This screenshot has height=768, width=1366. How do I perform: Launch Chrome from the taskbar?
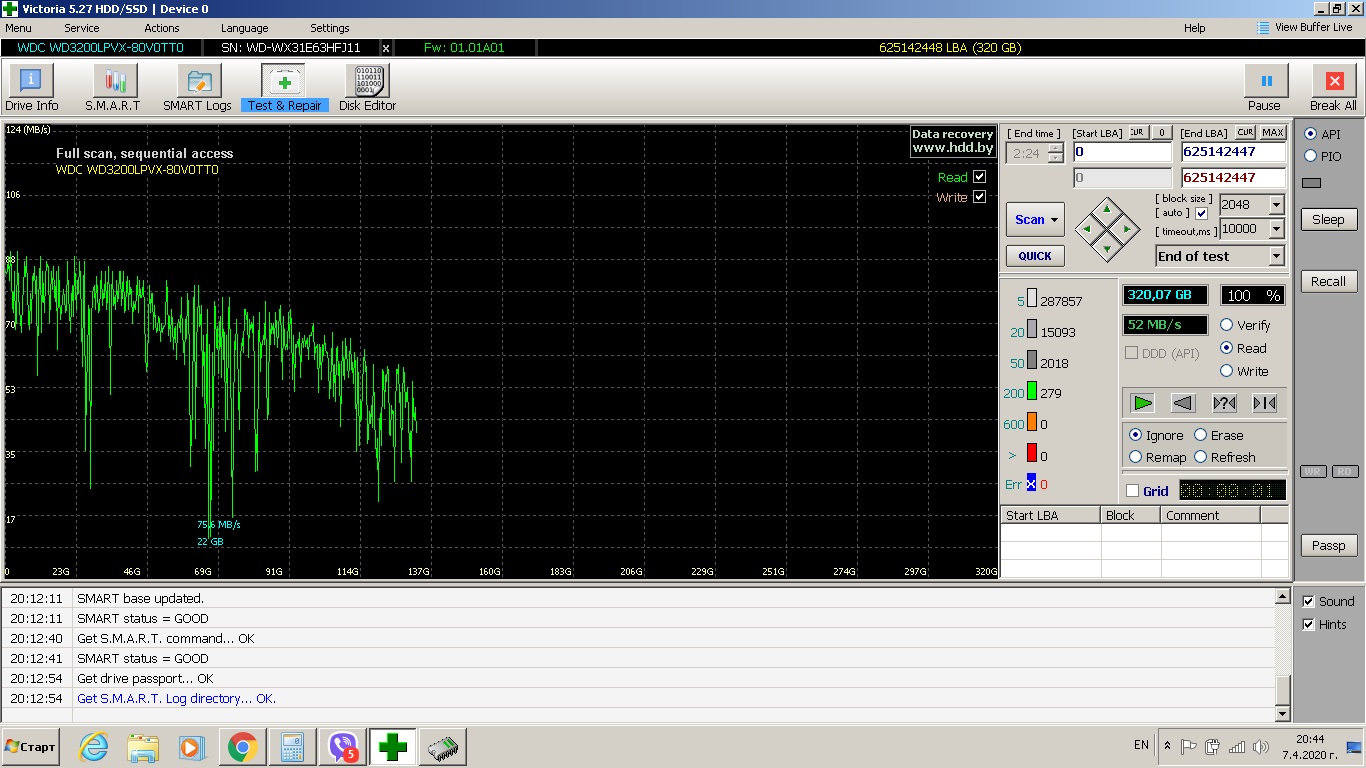pos(242,747)
